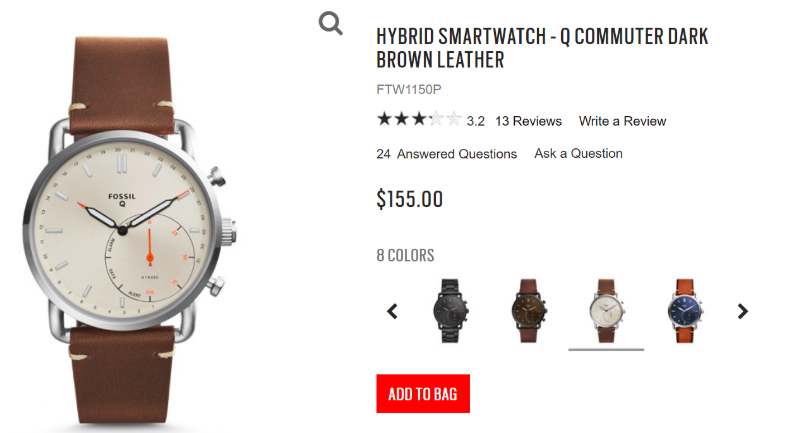This screenshot has width=787, height=433.
Task: Click the Hybrid Smartwatch product title
Action: [542, 48]
